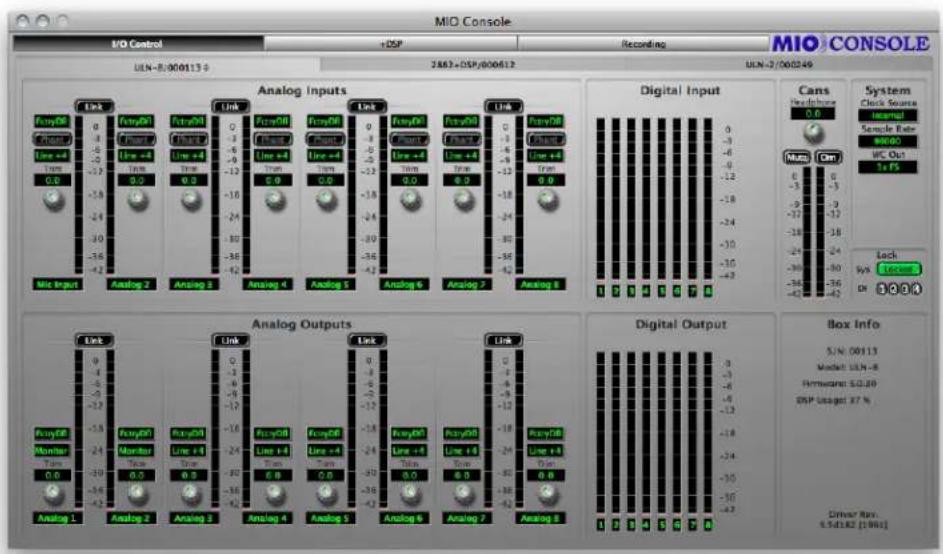Toggle phantom power on Mic Input

52,140
